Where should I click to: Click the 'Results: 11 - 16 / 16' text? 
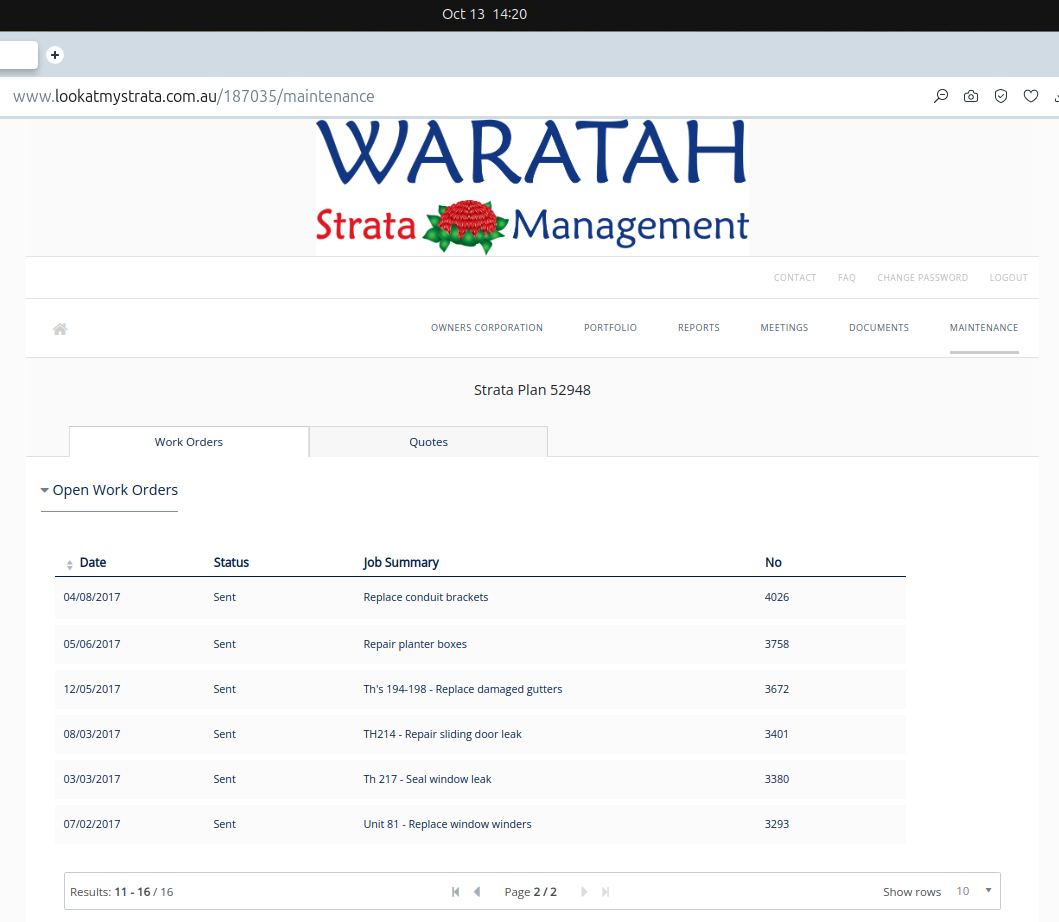[x=122, y=892]
